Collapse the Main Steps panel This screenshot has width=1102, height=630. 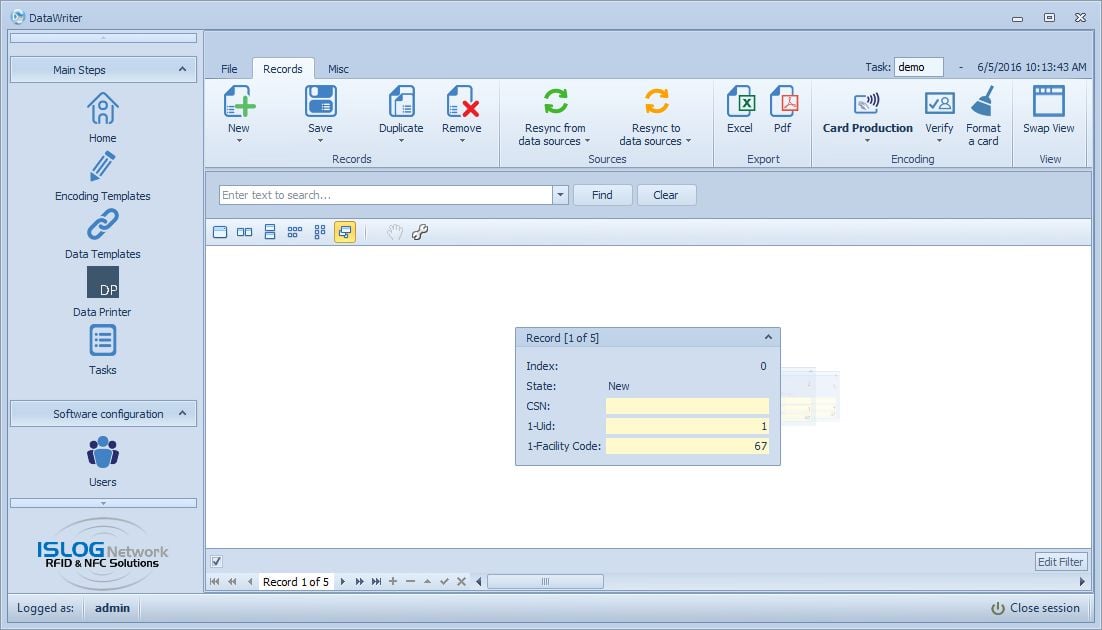point(182,69)
